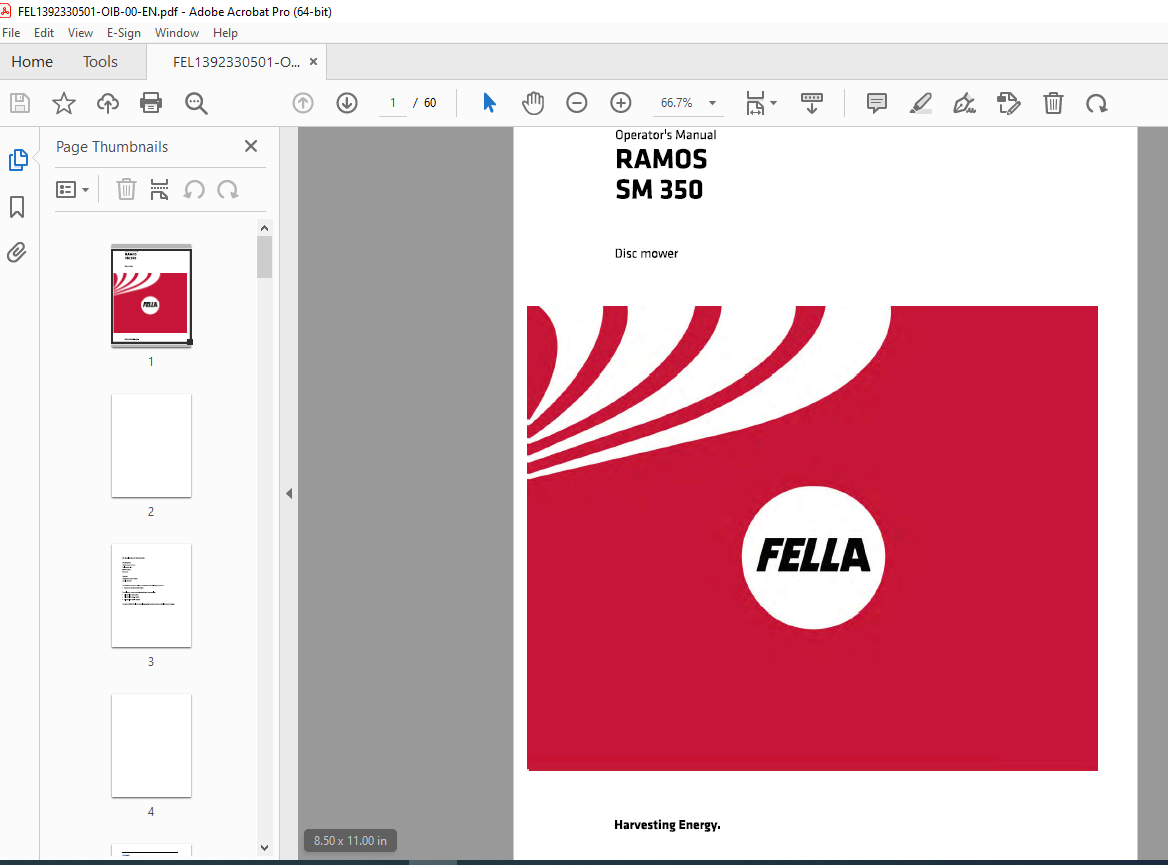The image size is (1168, 865).
Task: Click the '8.50 x 11.00 in' size label
Action: pyautogui.click(x=350, y=840)
